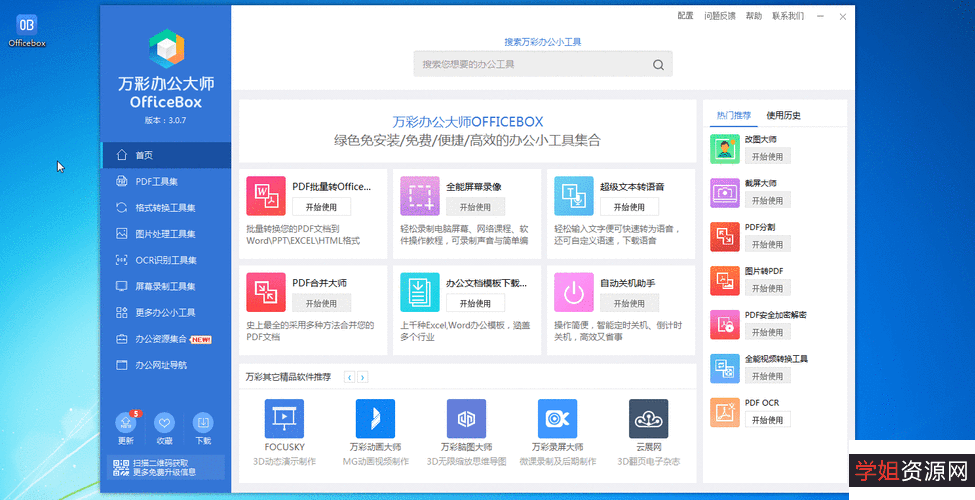Image resolution: width=975 pixels, height=500 pixels.
Task: Click the 图片转PDF icon
Action: [725, 280]
